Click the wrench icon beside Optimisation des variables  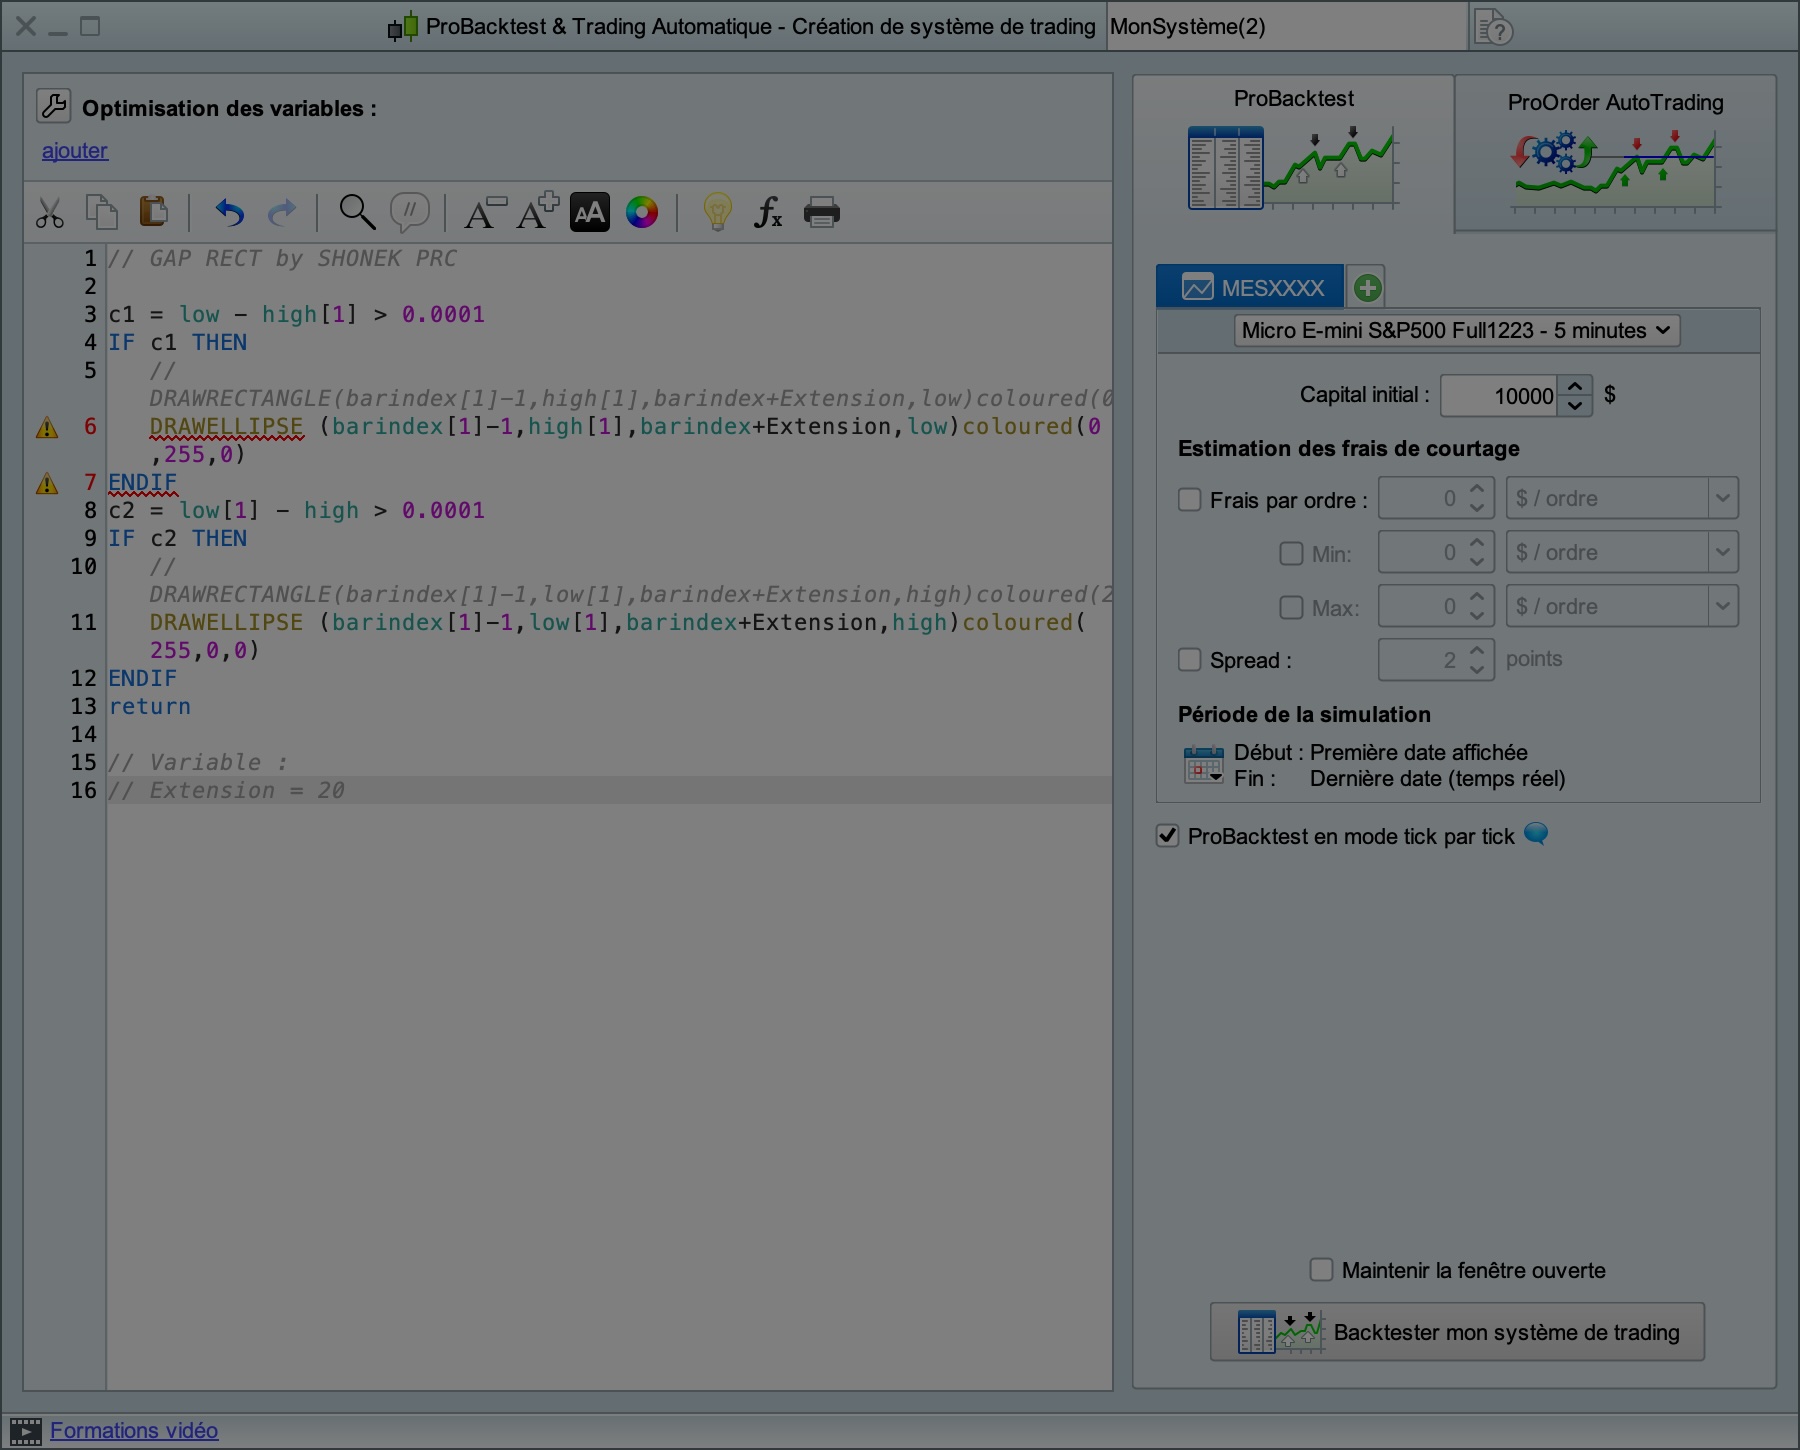tap(54, 106)
